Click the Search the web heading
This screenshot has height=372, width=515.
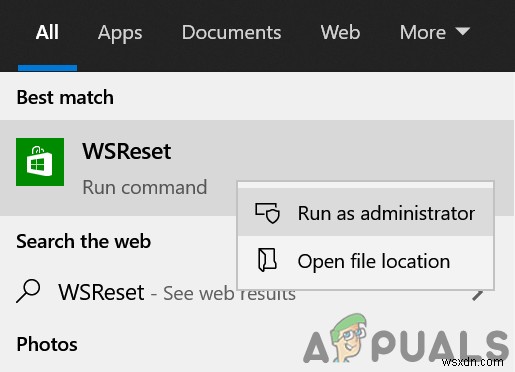click(84, 241)
